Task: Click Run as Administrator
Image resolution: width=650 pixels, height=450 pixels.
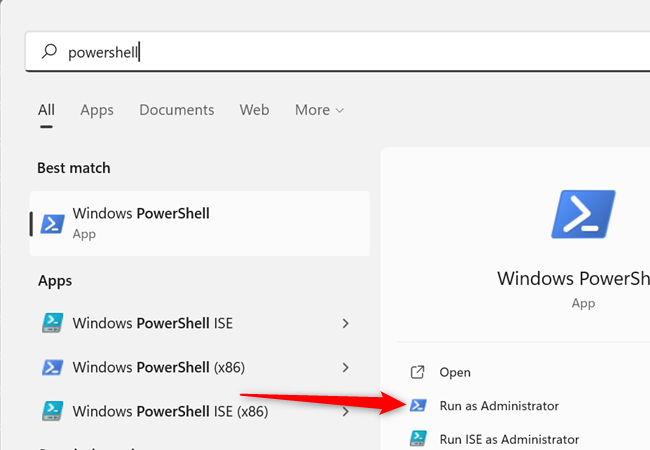Action: pyautogui.click(x=499, y=406)
